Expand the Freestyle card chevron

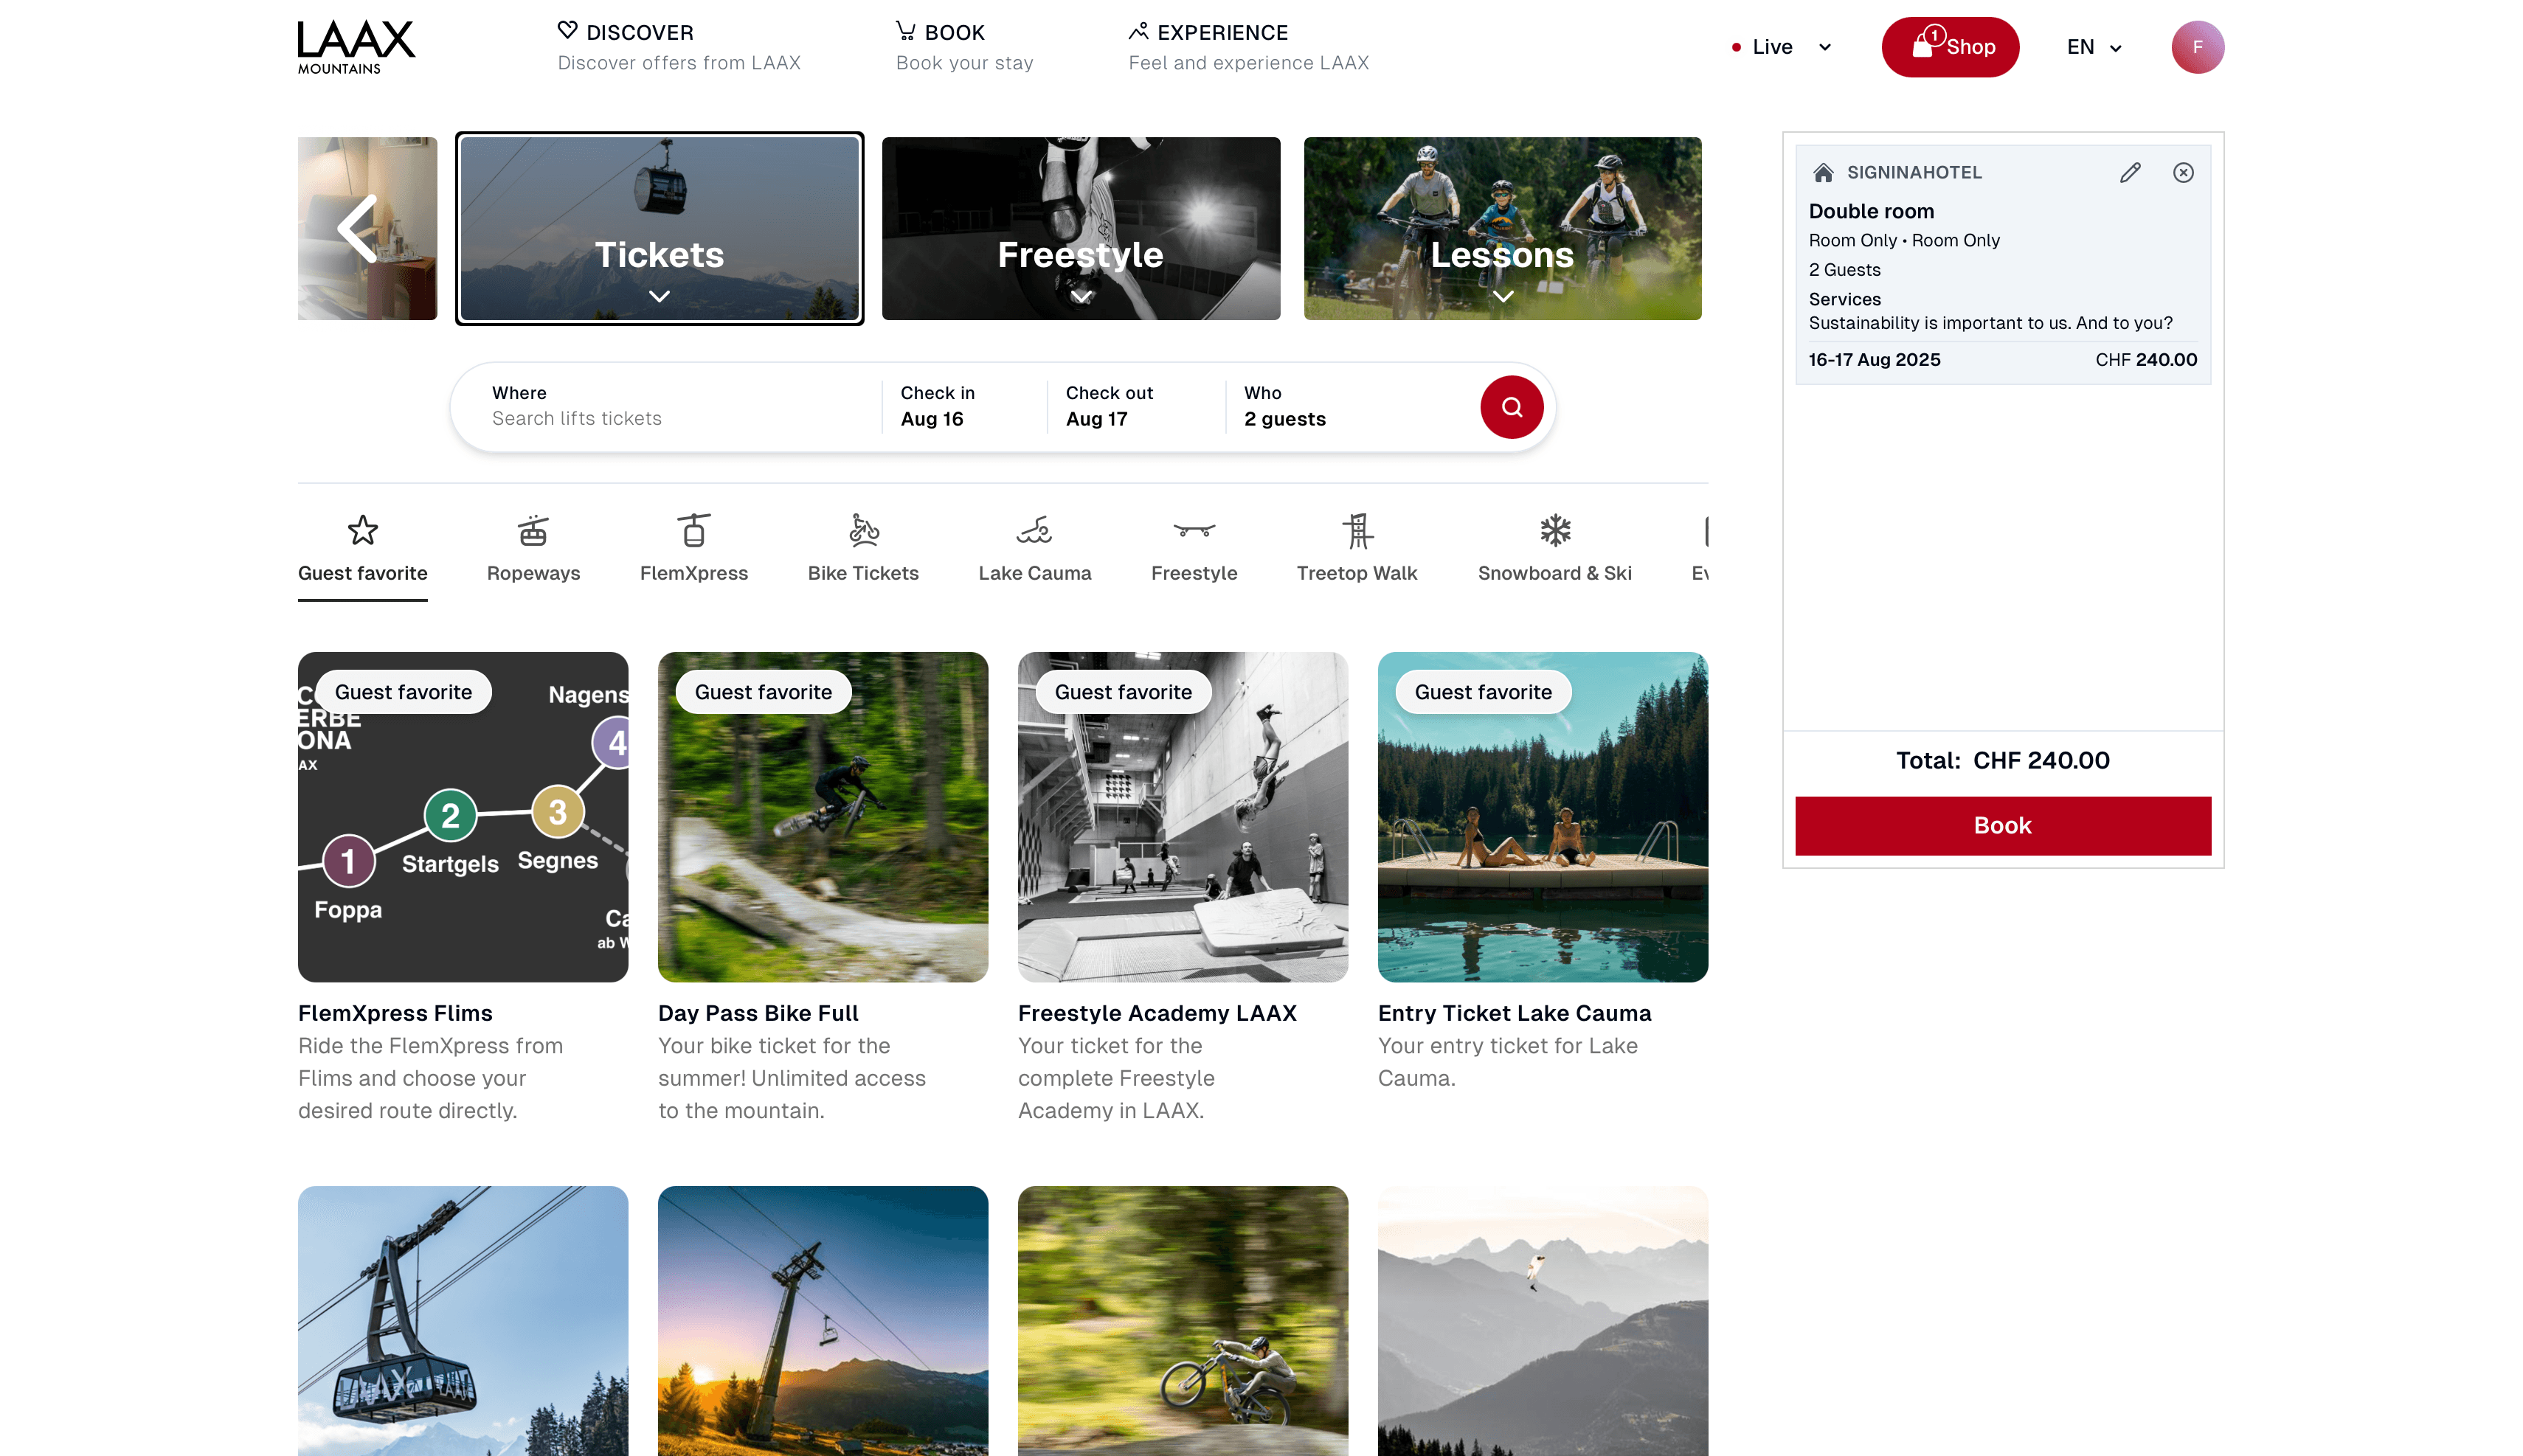coord(1080,296)
